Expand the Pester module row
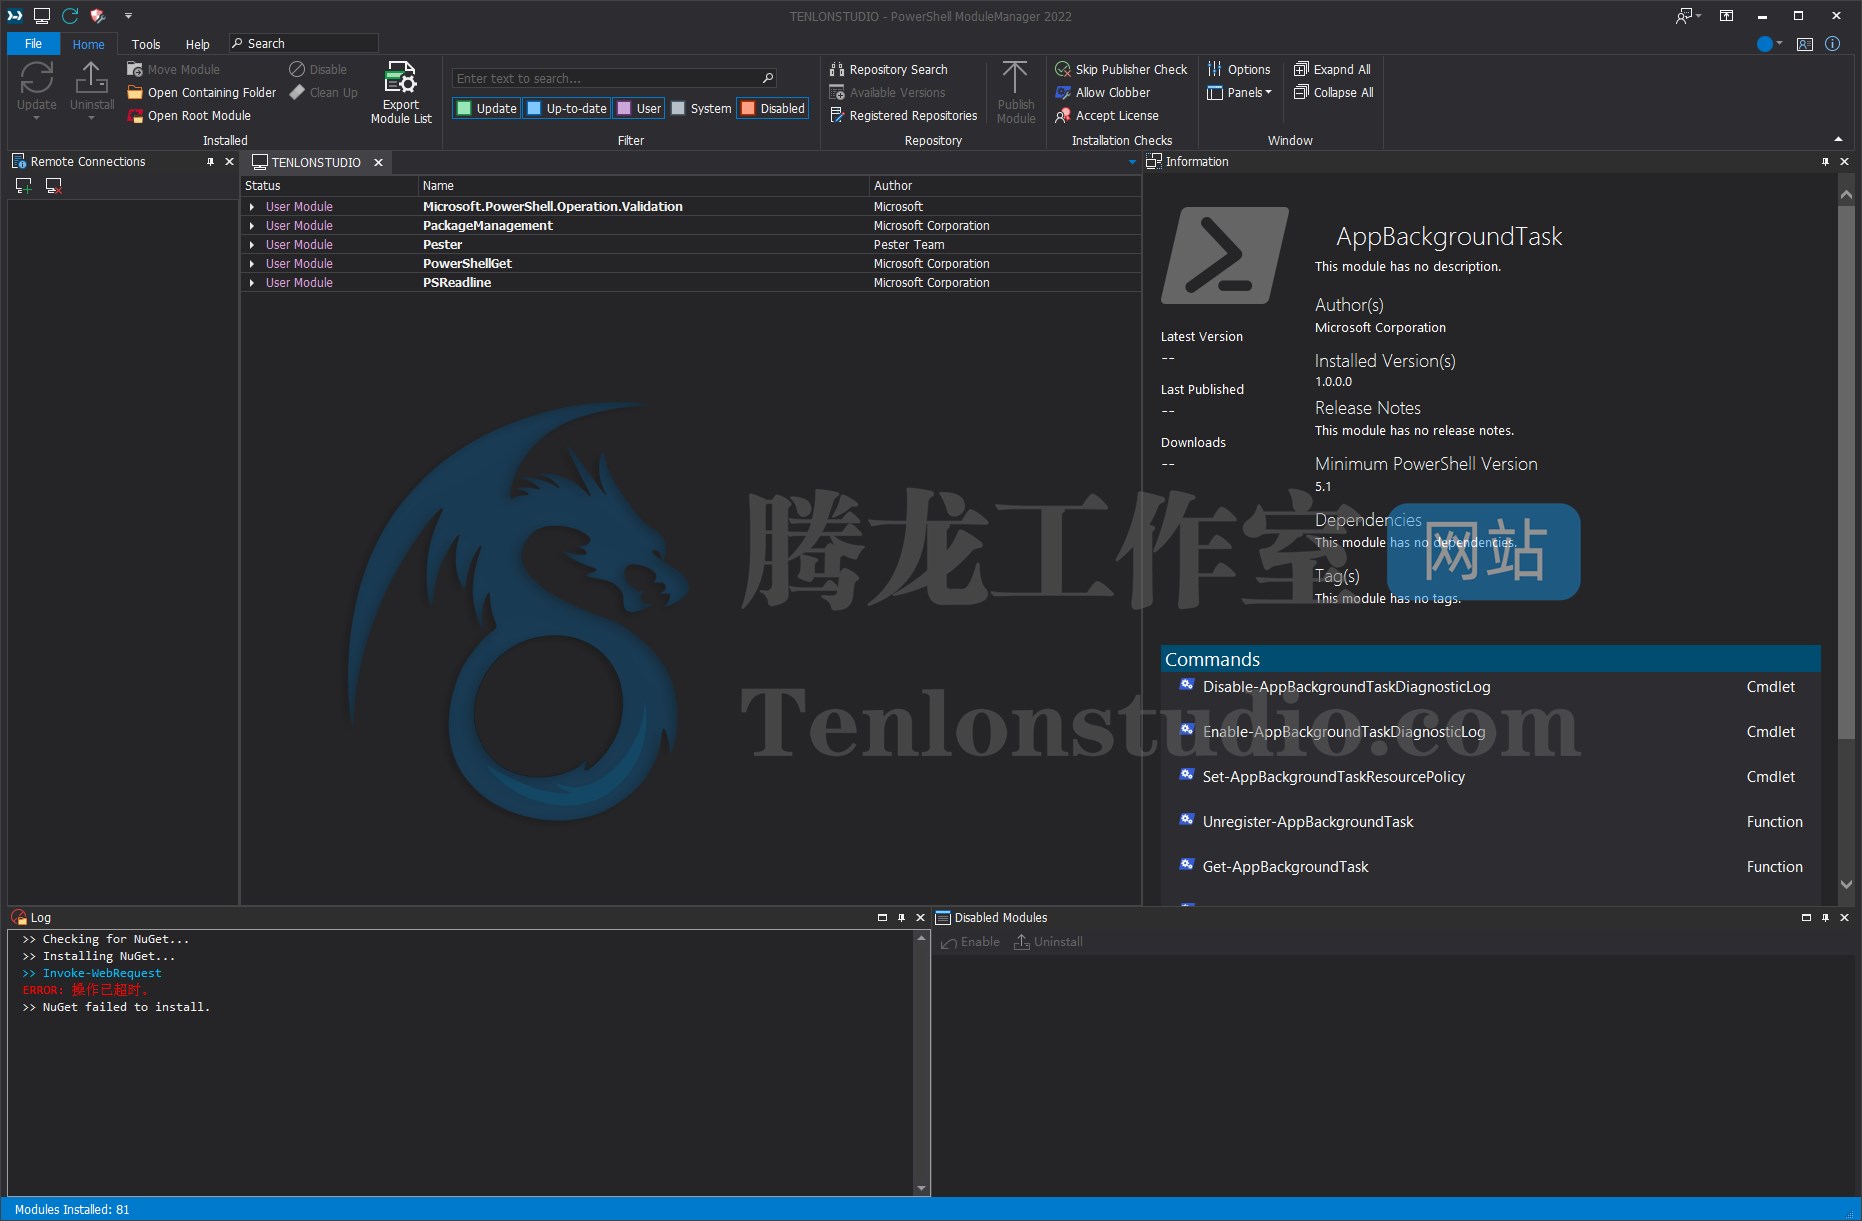This screenshot has height=1221, width=1862. (252, 245)
